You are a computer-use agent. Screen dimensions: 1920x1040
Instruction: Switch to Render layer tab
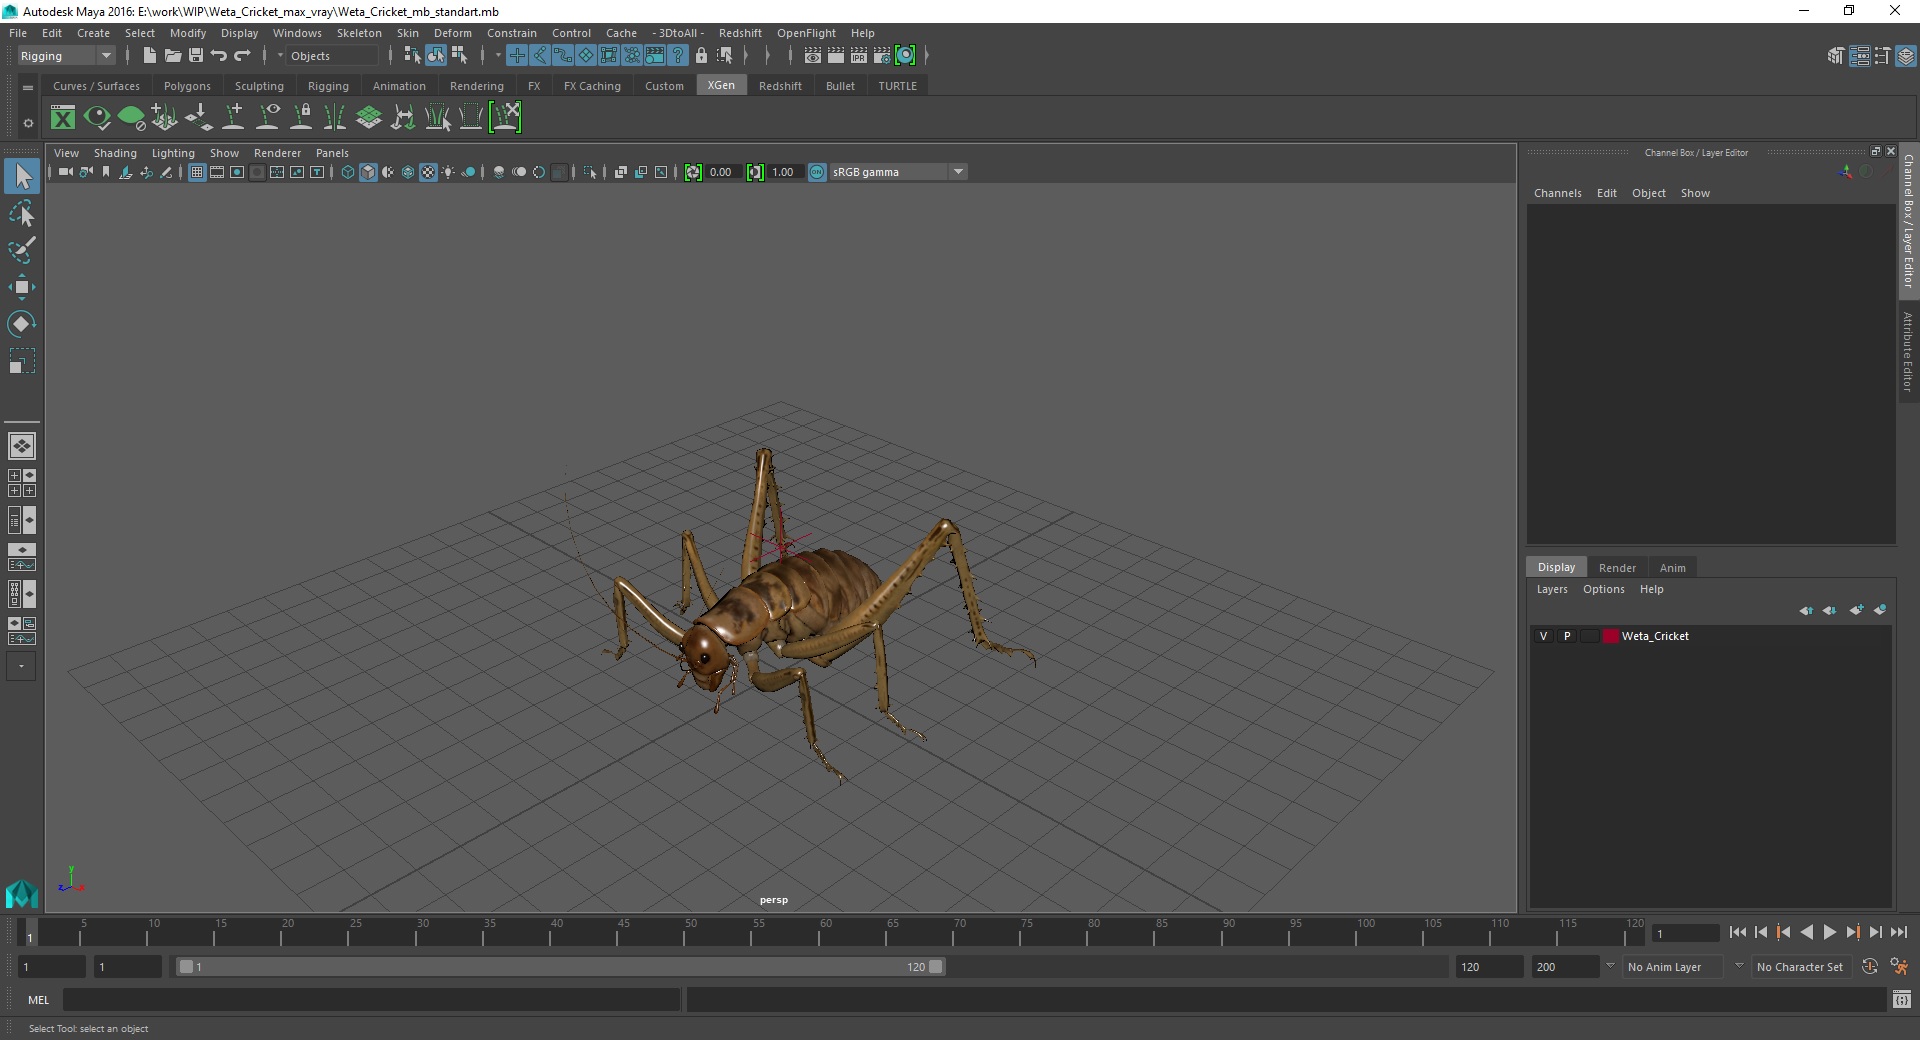coord(1617,567)
